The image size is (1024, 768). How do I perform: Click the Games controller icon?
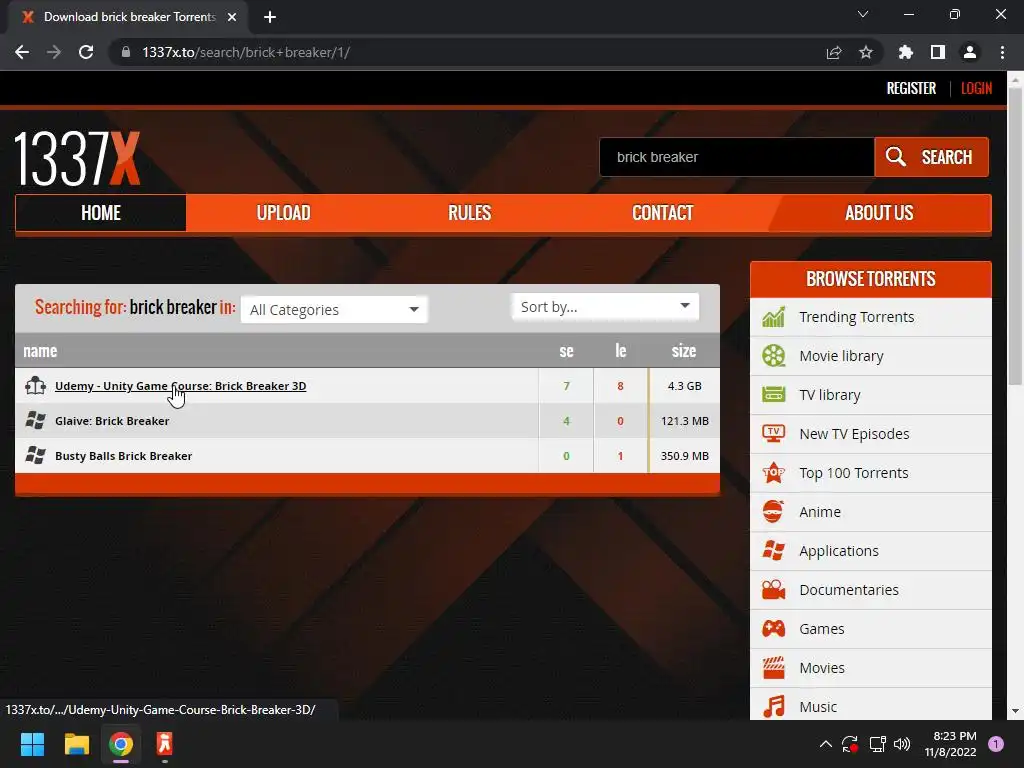[773, 629]
